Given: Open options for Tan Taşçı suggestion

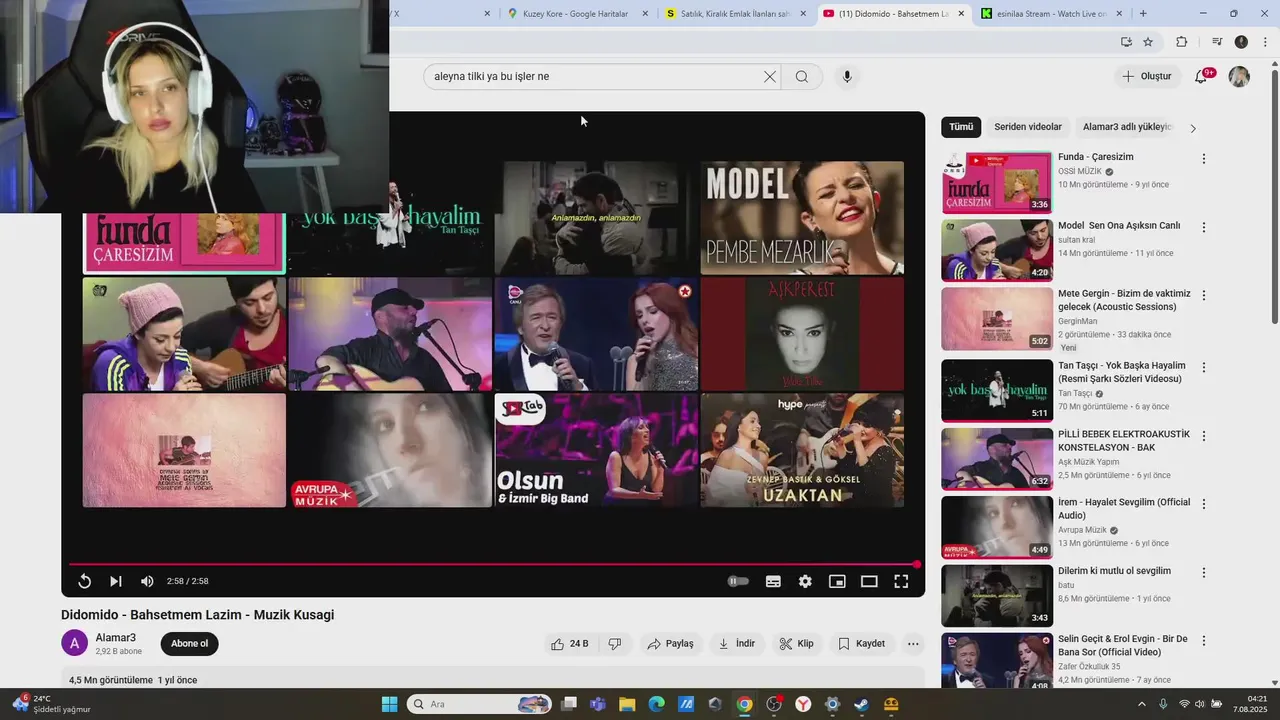Looking at the screenshot, I should click(1204, 368).
